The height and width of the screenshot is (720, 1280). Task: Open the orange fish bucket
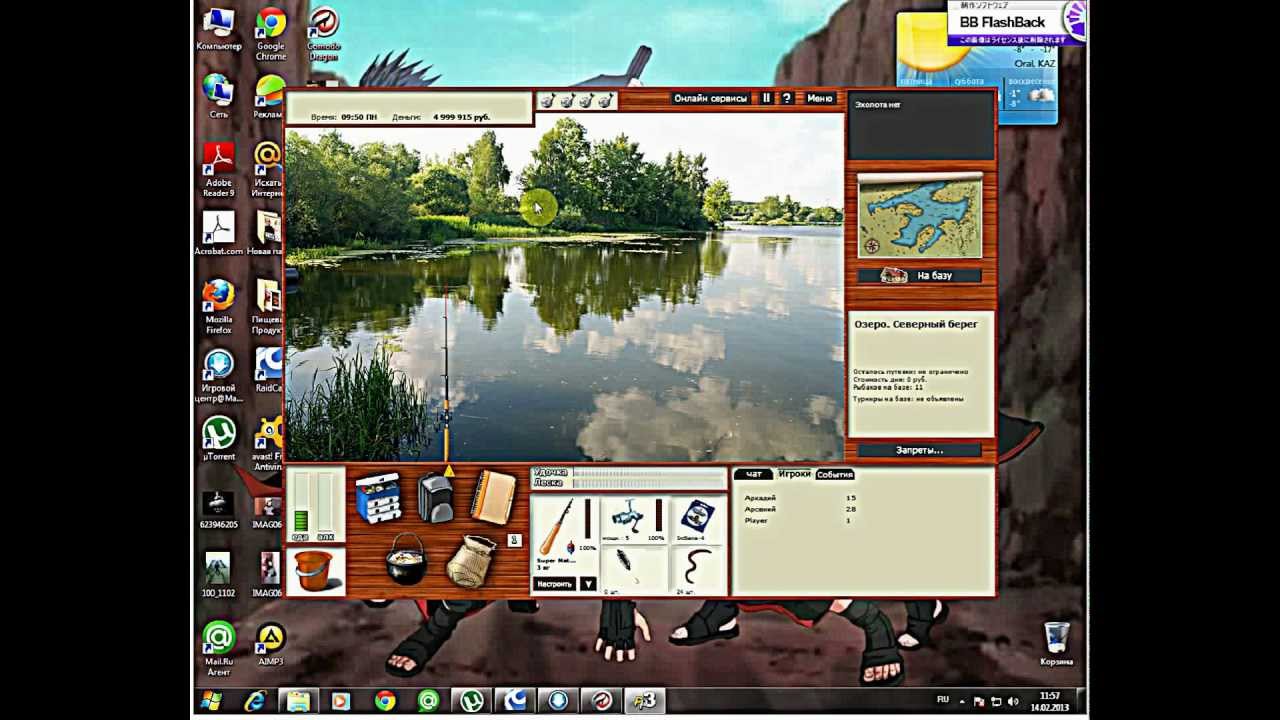315,572
